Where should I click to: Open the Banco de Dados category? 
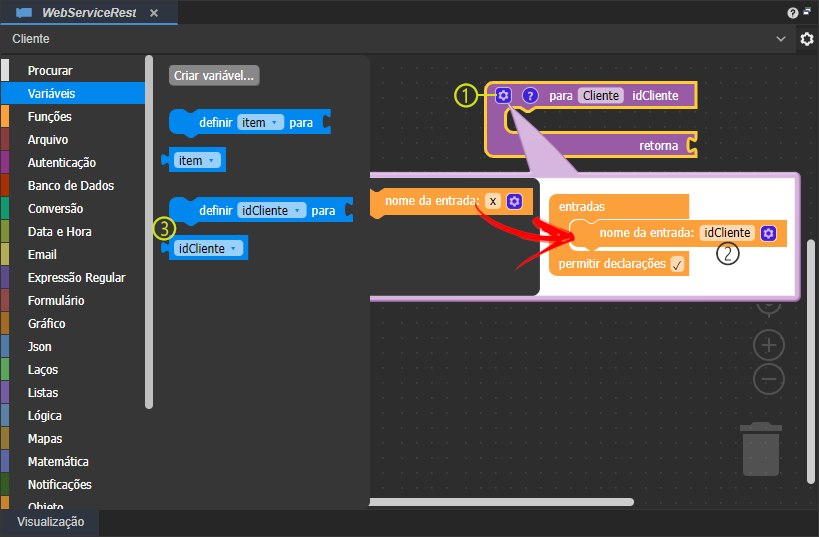[73, 185]
